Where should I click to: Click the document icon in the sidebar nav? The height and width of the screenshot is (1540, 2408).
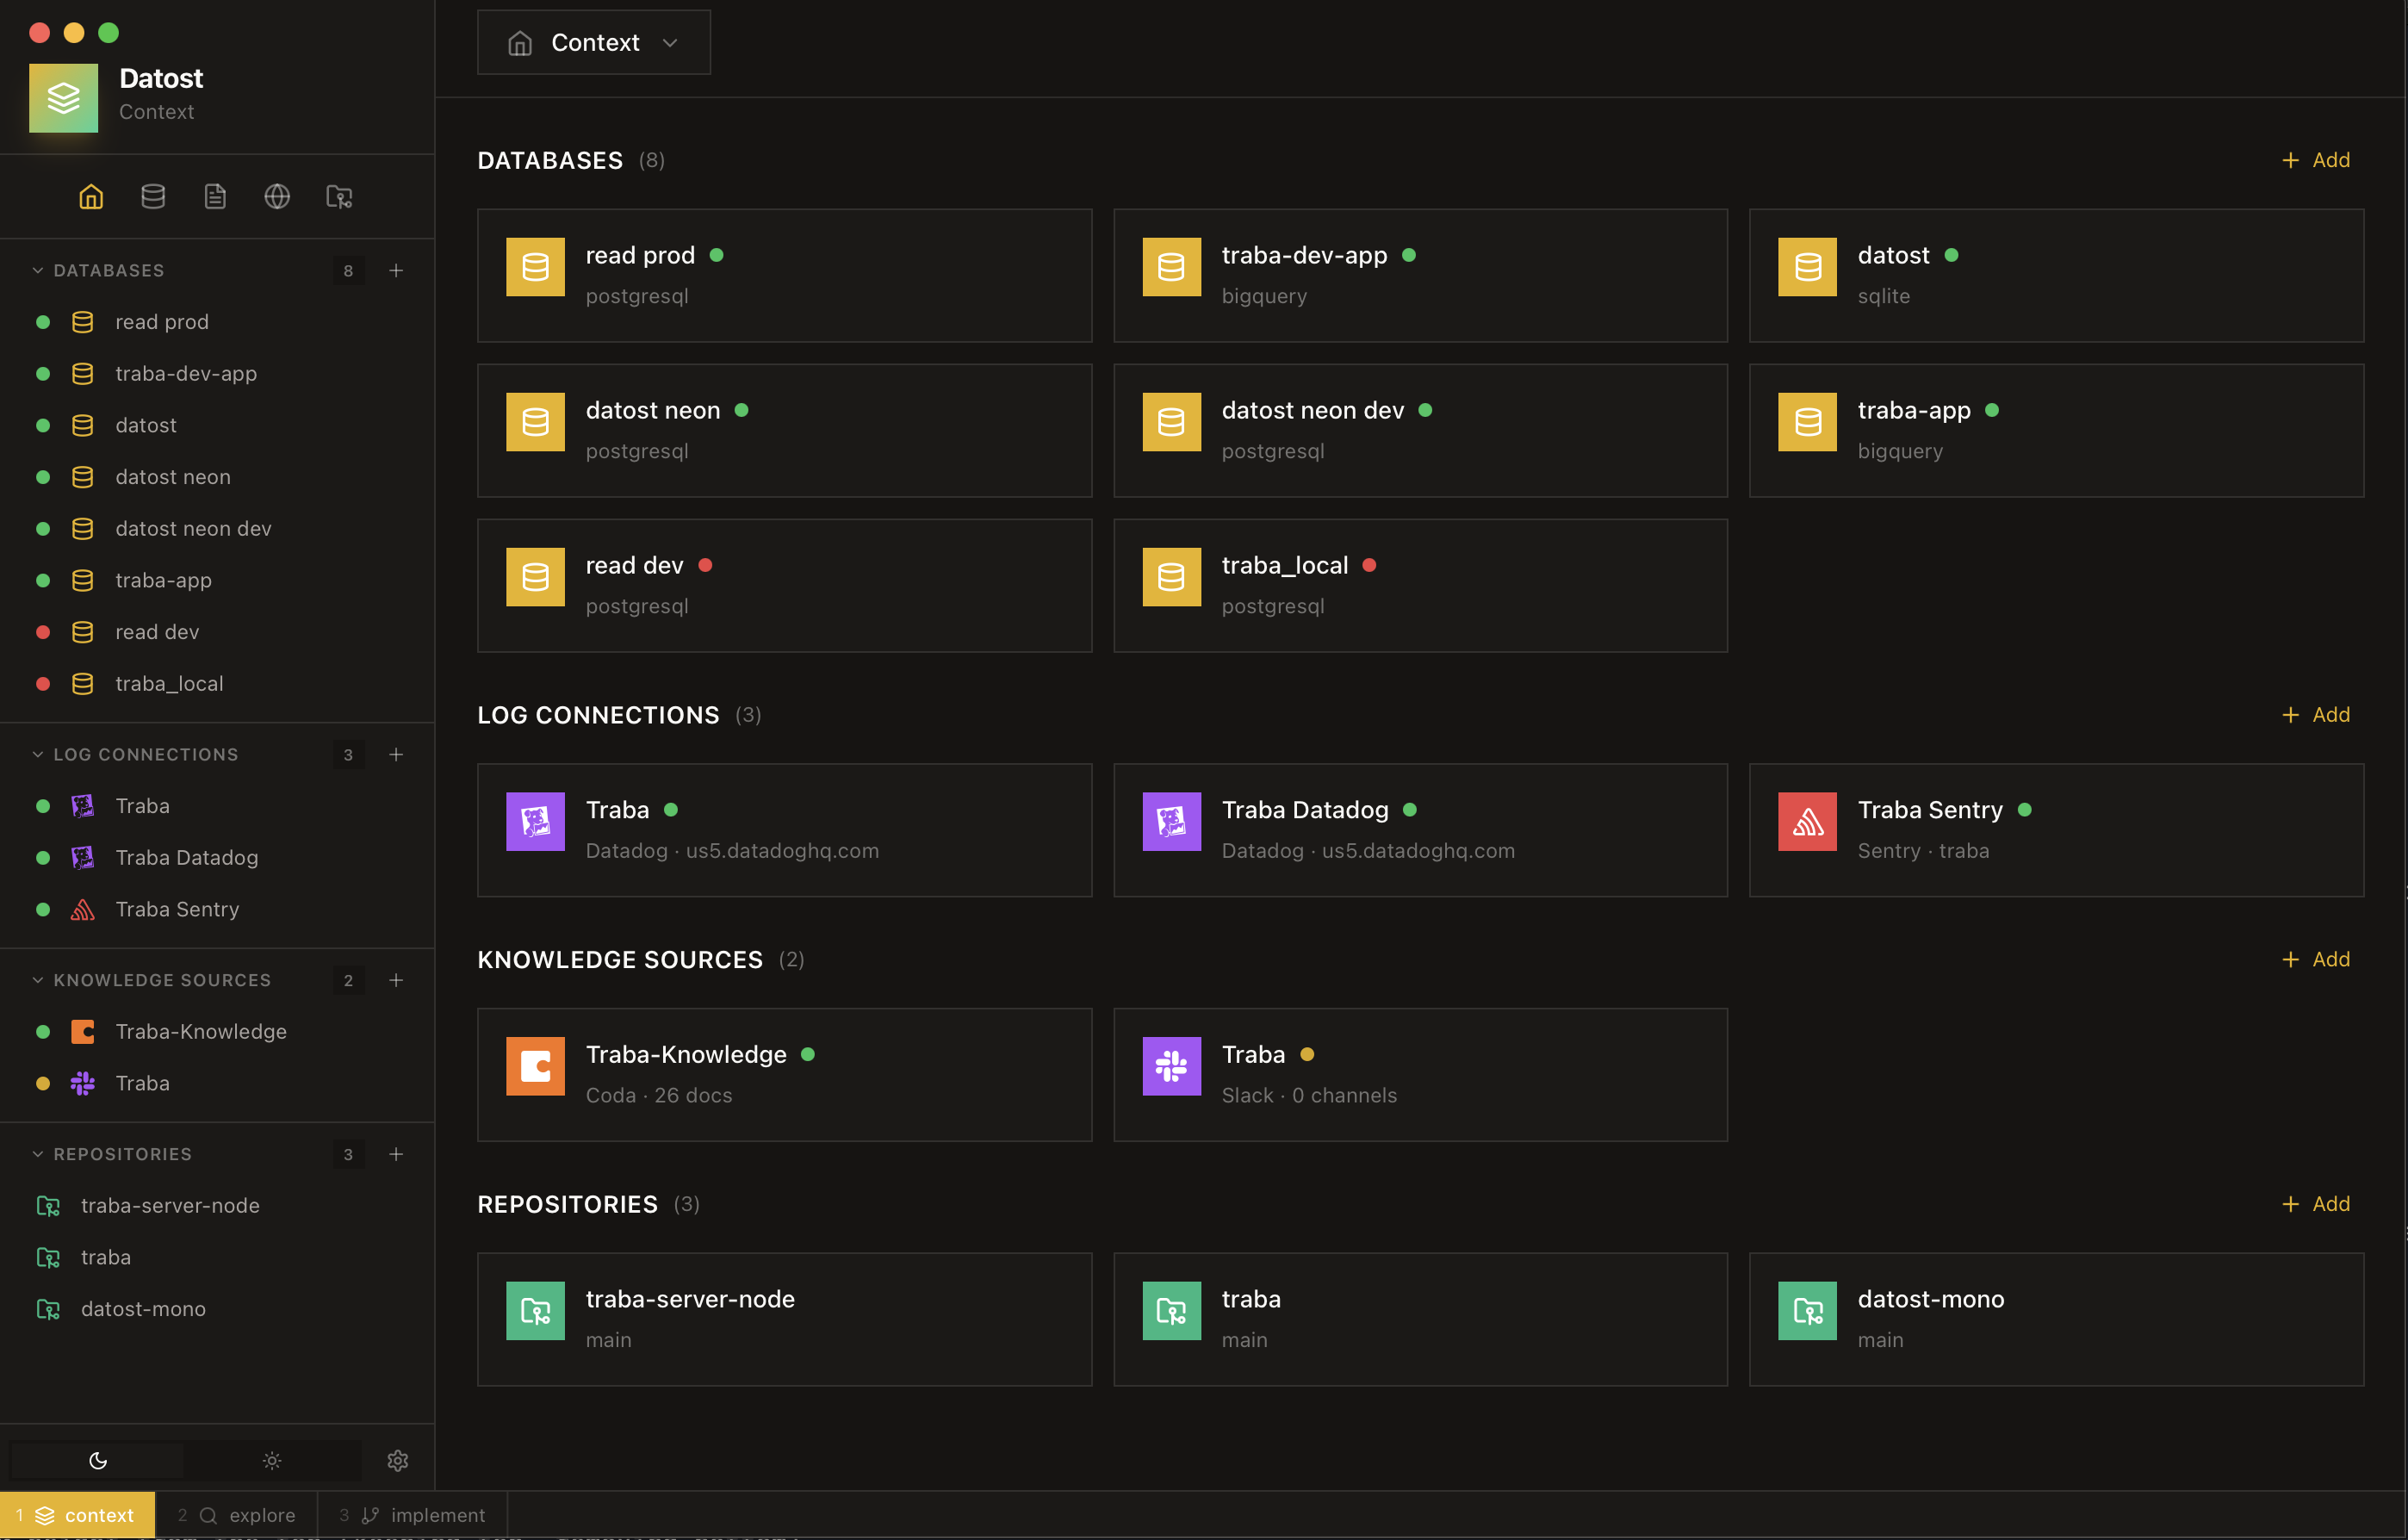point(215,196)
